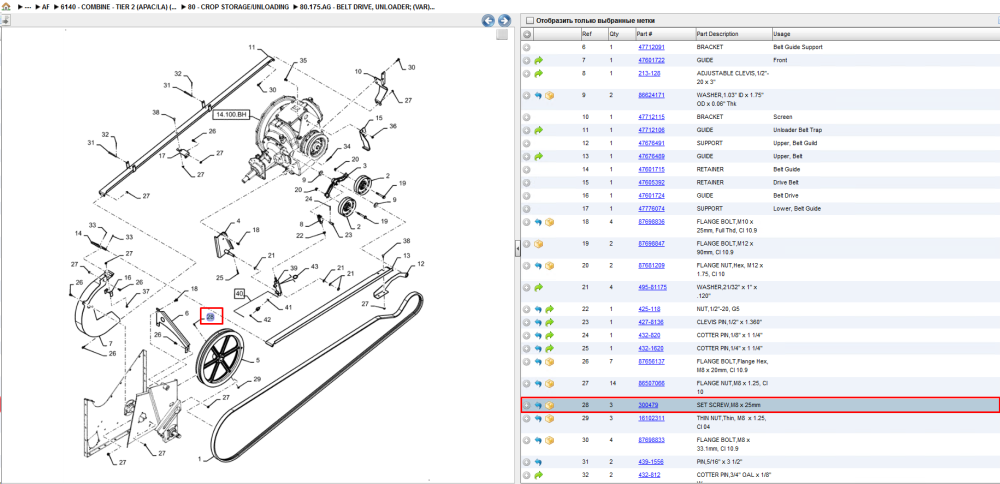
Task: Click box icon in ref 26 row
Action: [x=549, y=362]
